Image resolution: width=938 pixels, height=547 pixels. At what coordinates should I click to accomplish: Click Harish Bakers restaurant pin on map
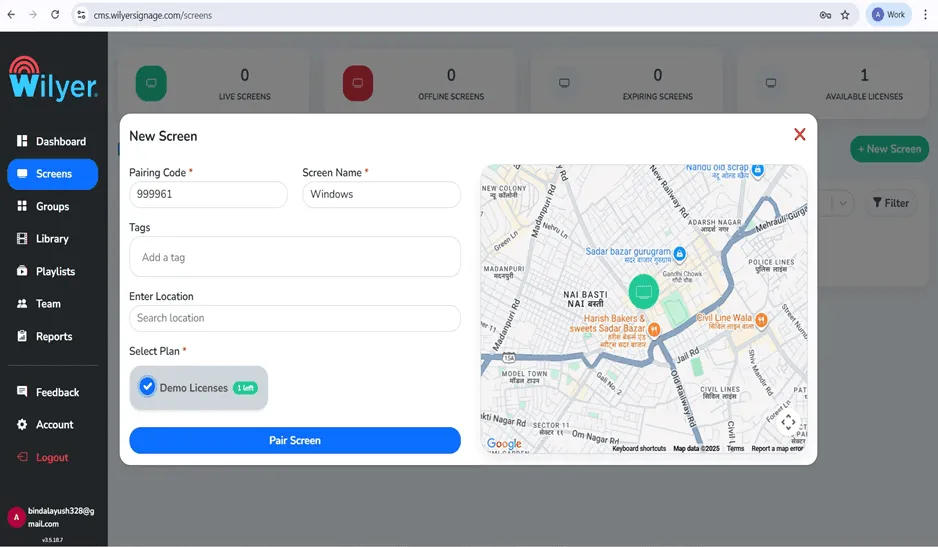654,329
